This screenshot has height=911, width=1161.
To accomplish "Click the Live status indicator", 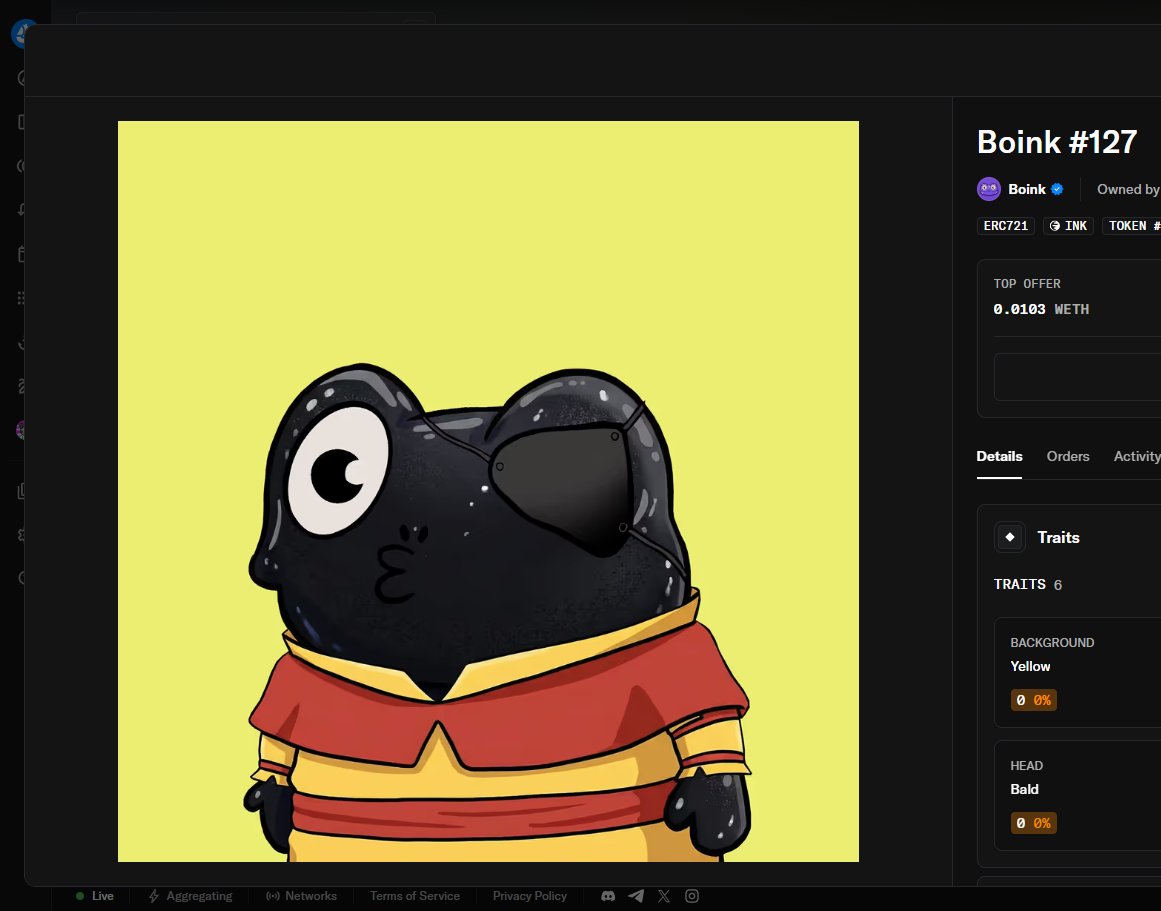I will 95,896.
